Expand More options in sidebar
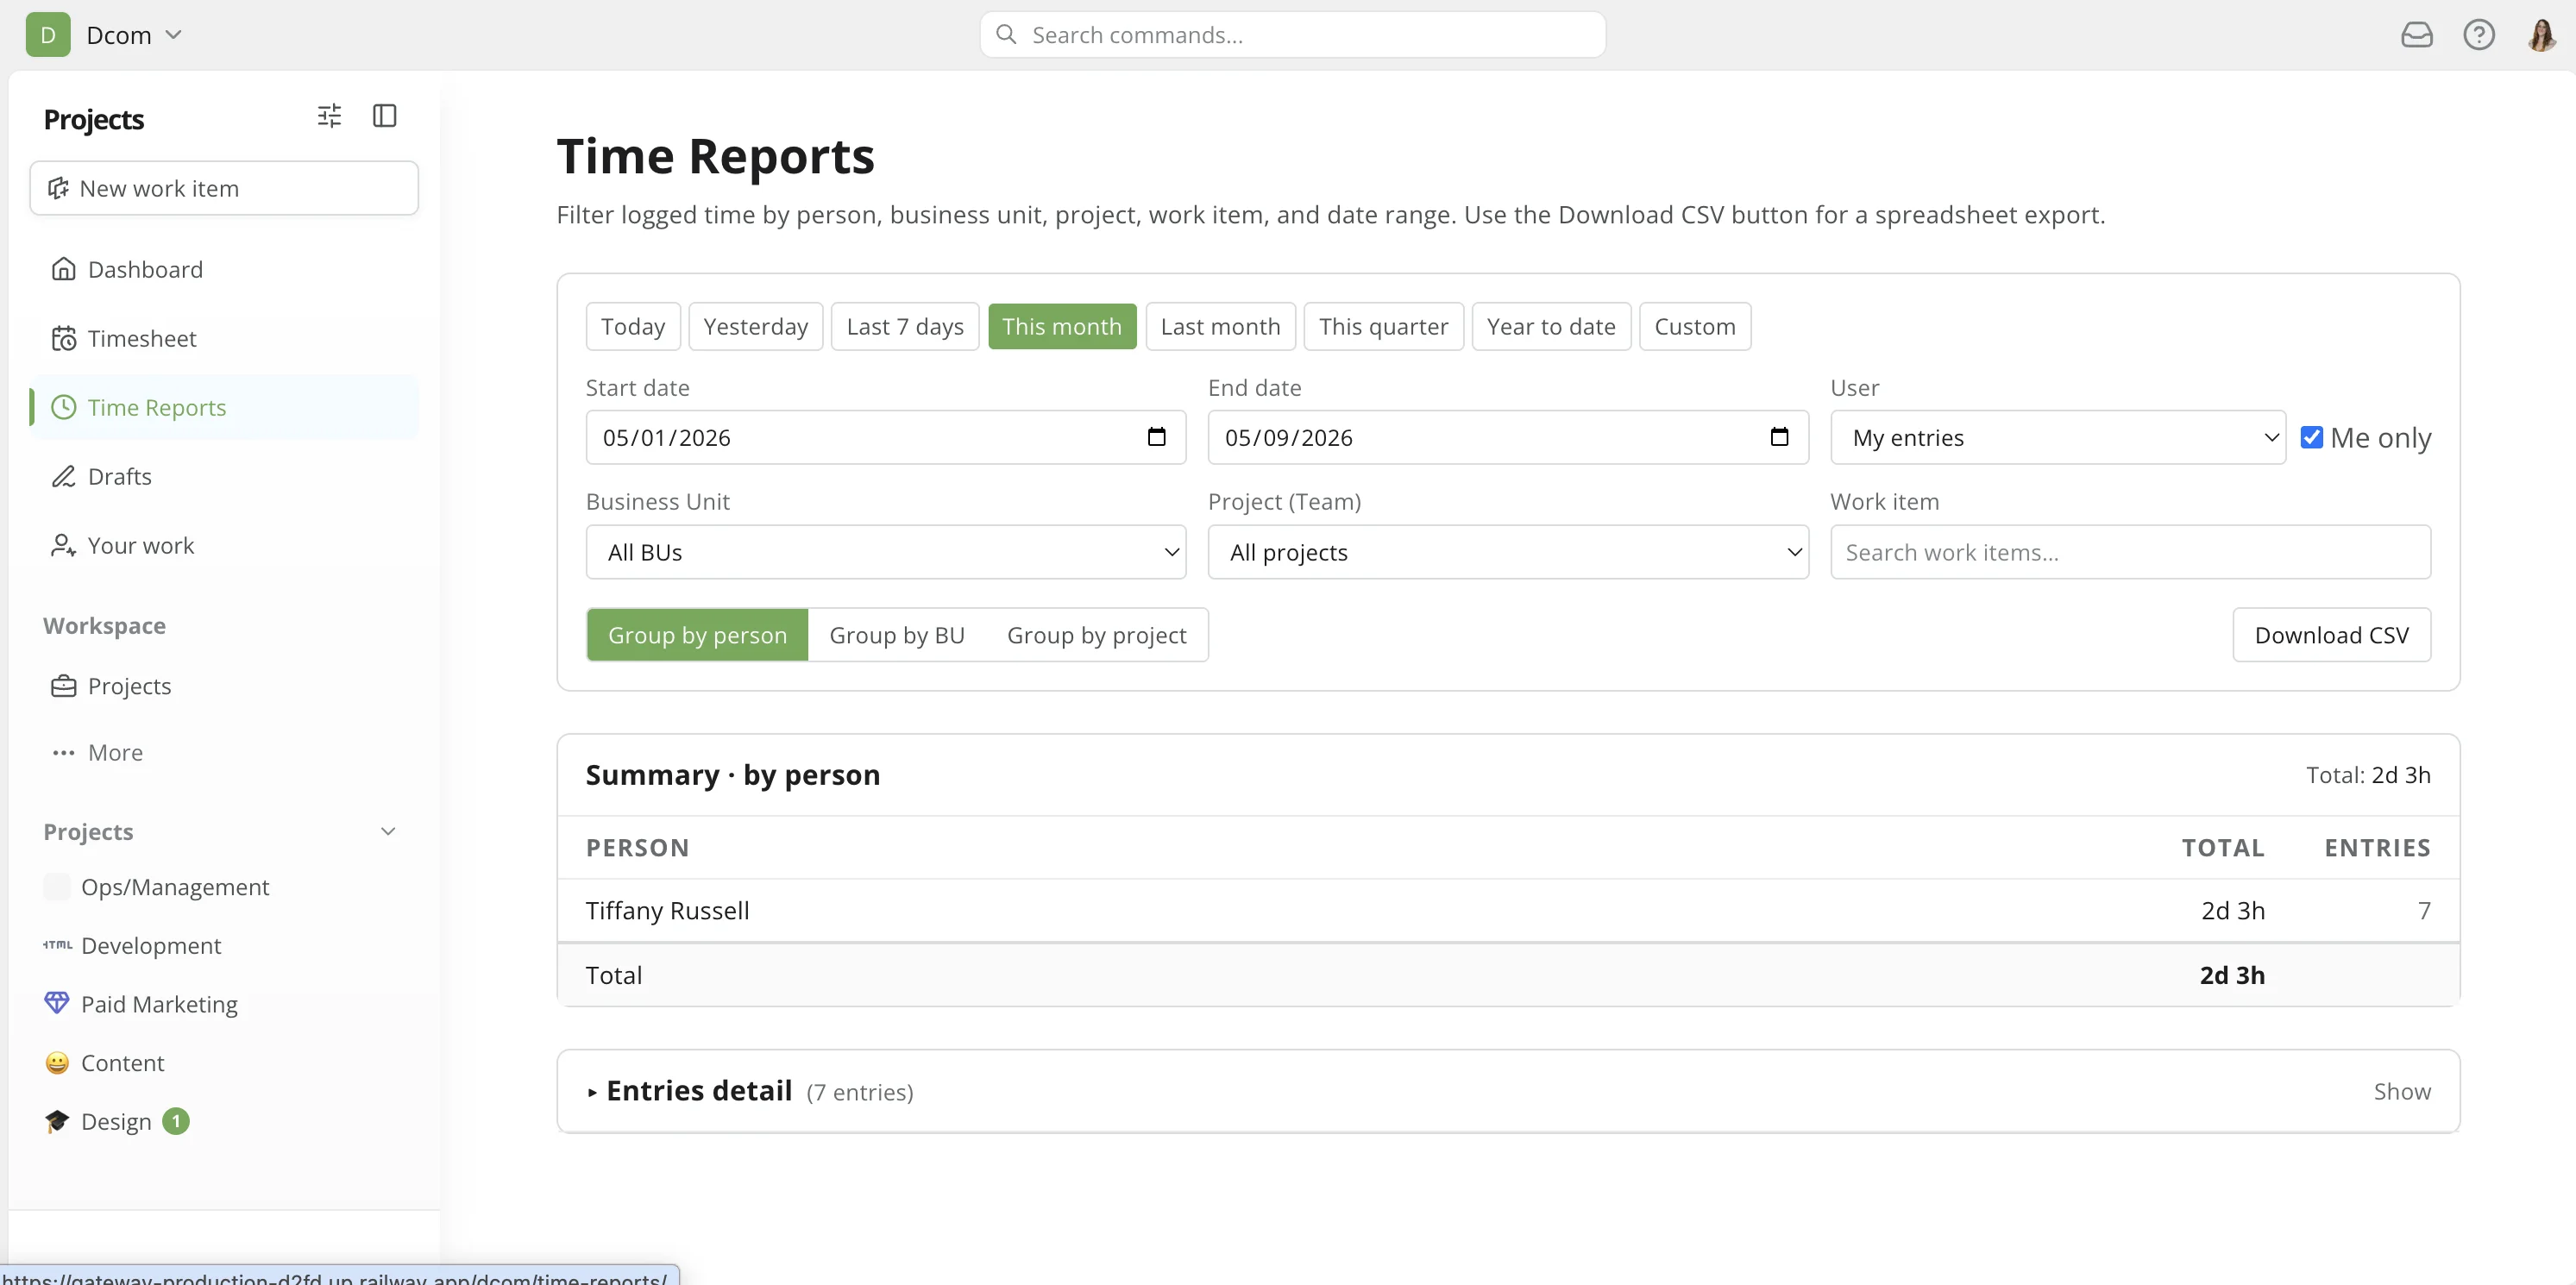This screenshot has height=1285, width=2576. (x=225, y=752)
